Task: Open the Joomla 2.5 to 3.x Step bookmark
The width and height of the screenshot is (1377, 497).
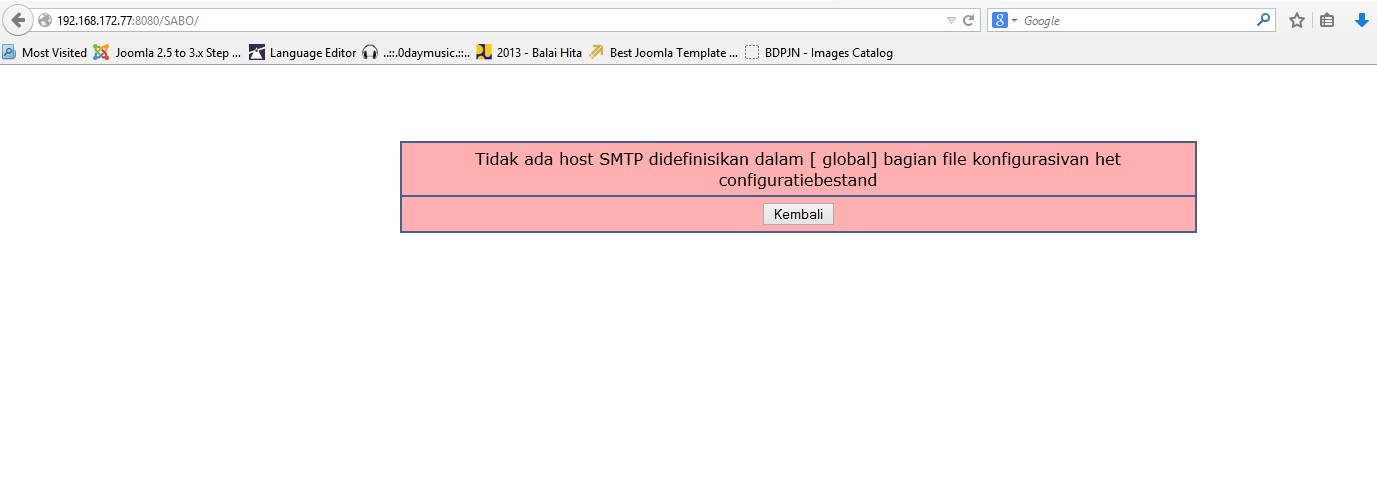Action: 167,53
